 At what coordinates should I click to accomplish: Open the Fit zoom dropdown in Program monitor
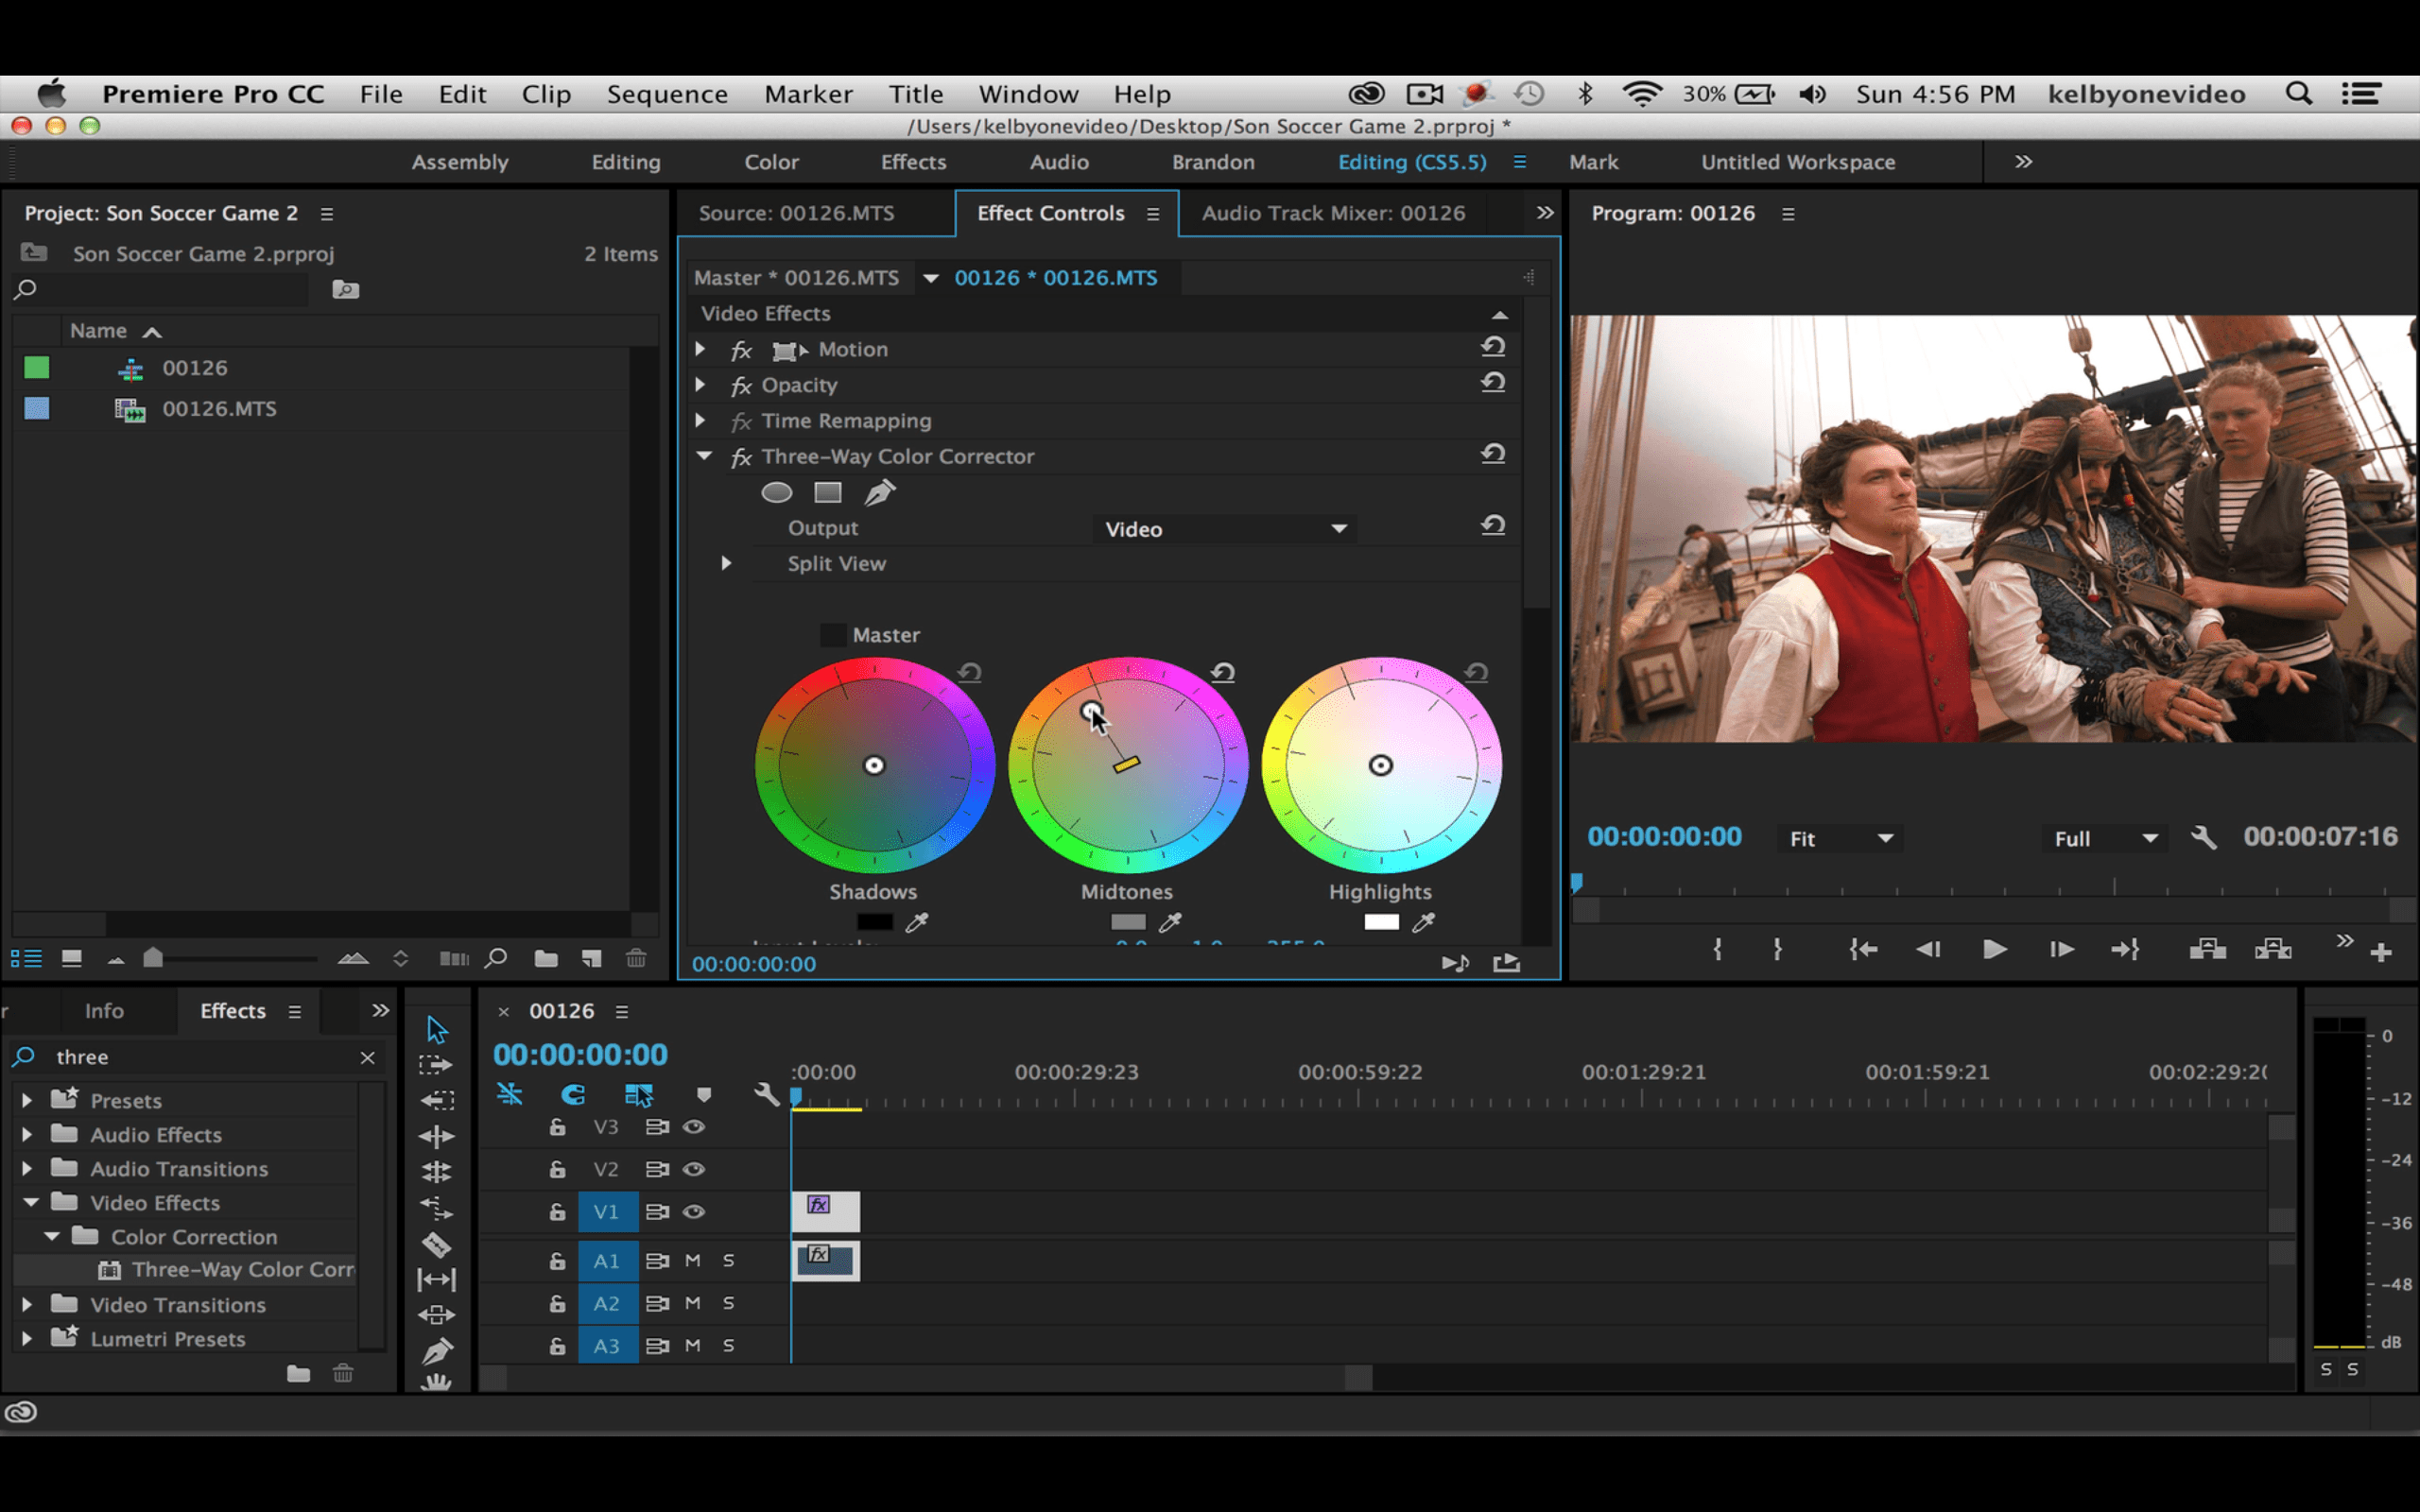point(1840,838)
